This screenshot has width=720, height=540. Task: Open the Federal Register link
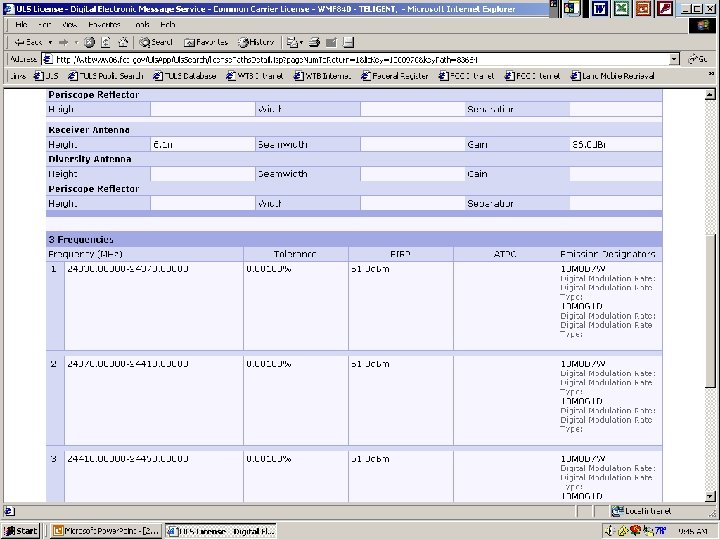[395, 76]
